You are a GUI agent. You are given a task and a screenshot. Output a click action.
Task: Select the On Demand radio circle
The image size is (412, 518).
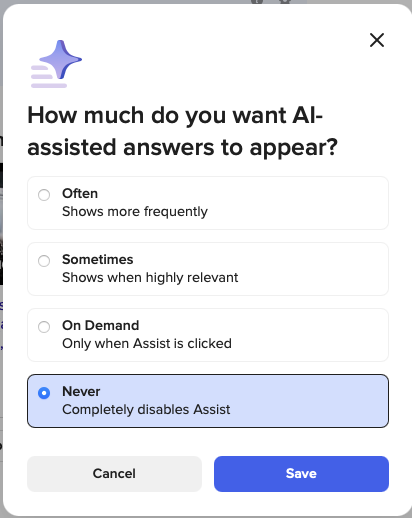44,327
